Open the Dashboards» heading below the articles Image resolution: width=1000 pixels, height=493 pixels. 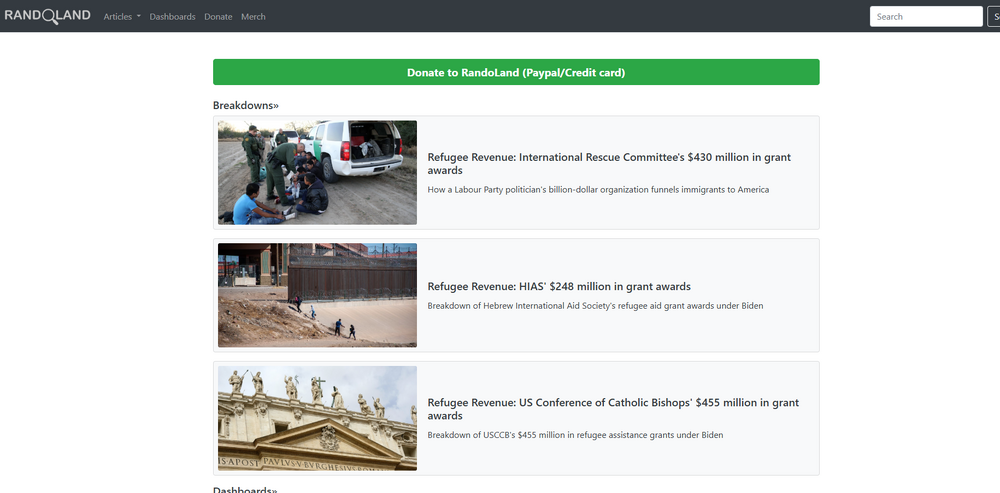click(x=245, y=490)
